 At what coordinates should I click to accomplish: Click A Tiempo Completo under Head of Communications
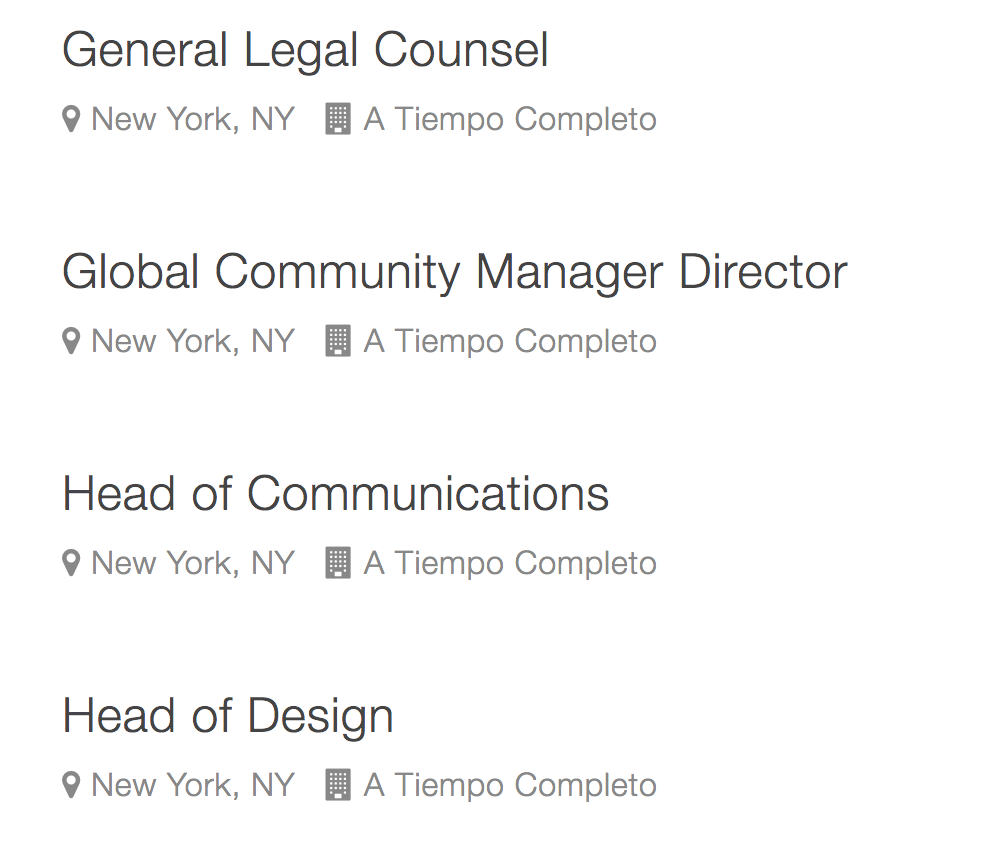[510, 564]
